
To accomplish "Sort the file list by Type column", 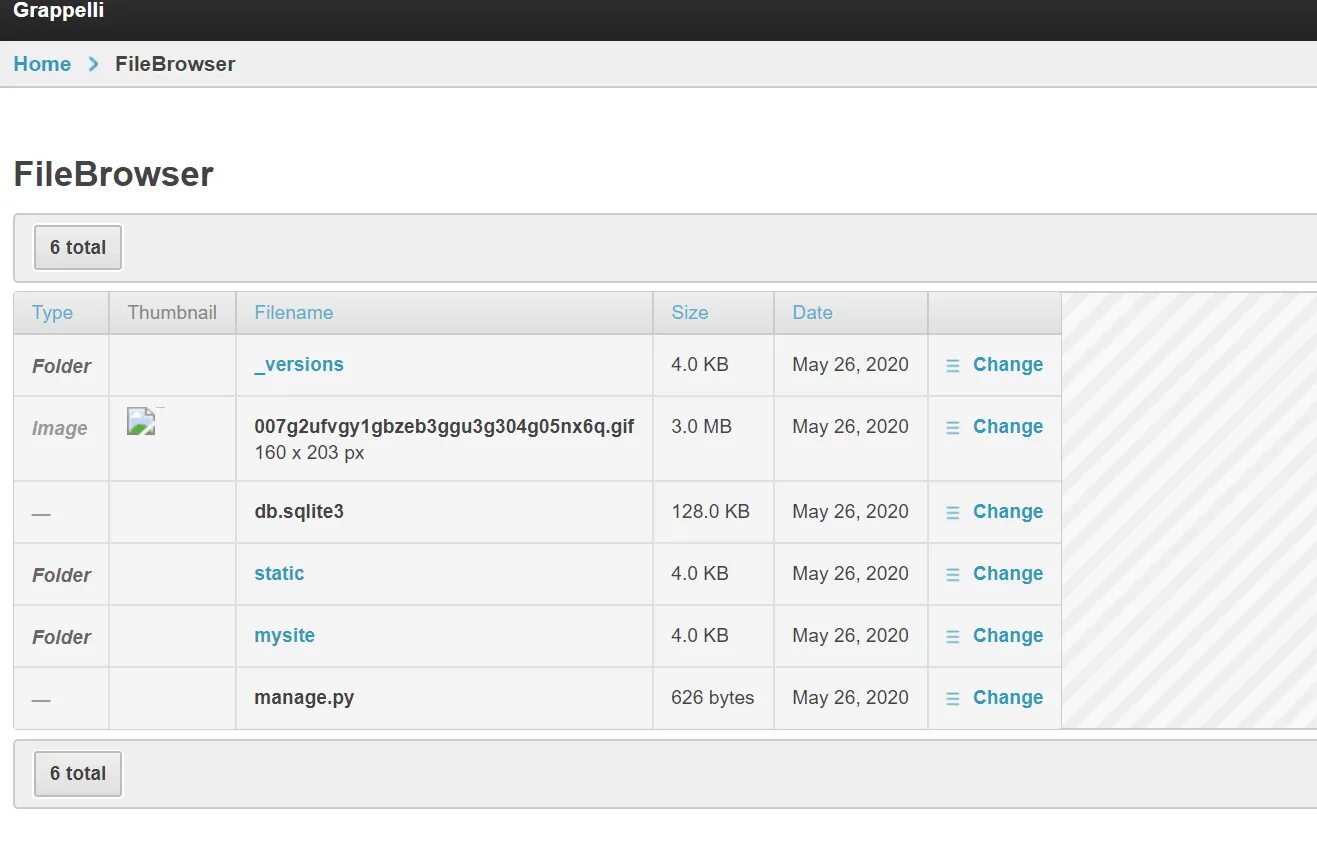I will tap(52, 313).
